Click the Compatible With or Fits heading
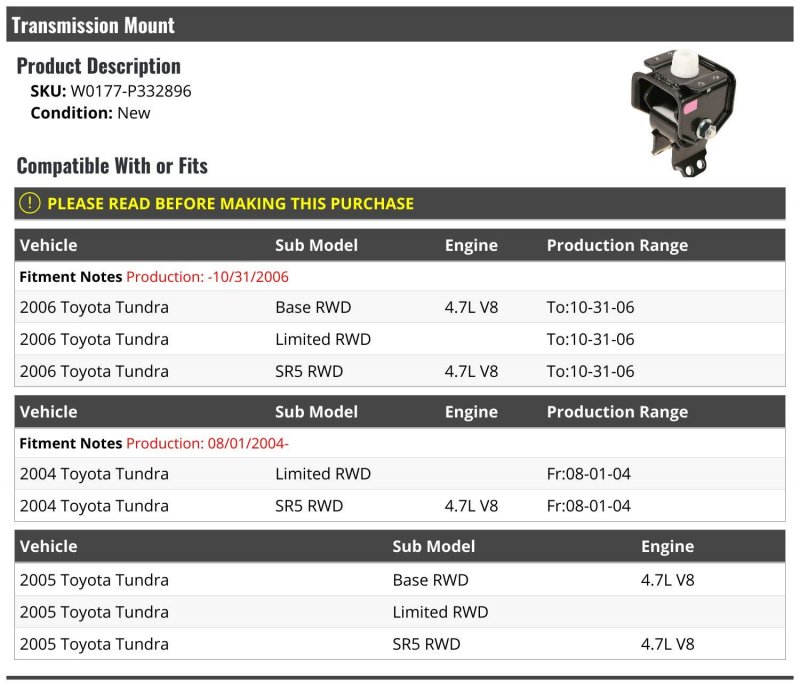Viewport: 800px width, 686px height. (112, 165)
